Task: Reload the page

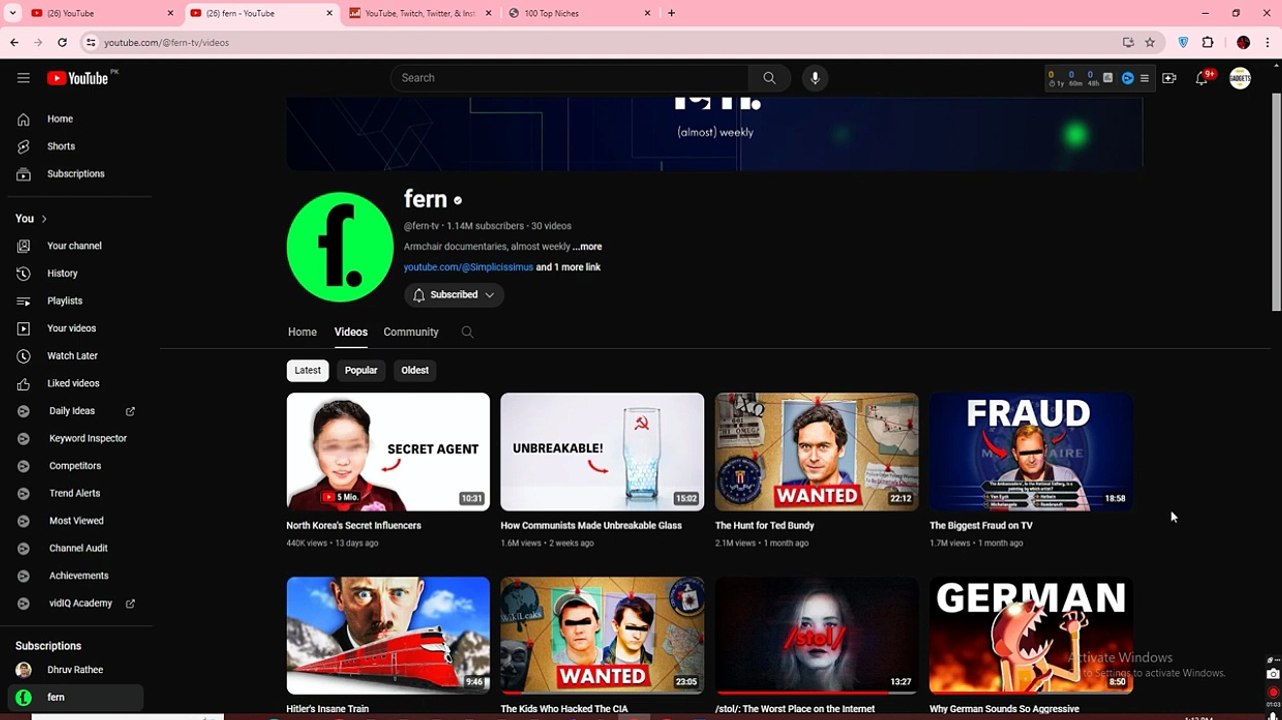Action: 62,42
